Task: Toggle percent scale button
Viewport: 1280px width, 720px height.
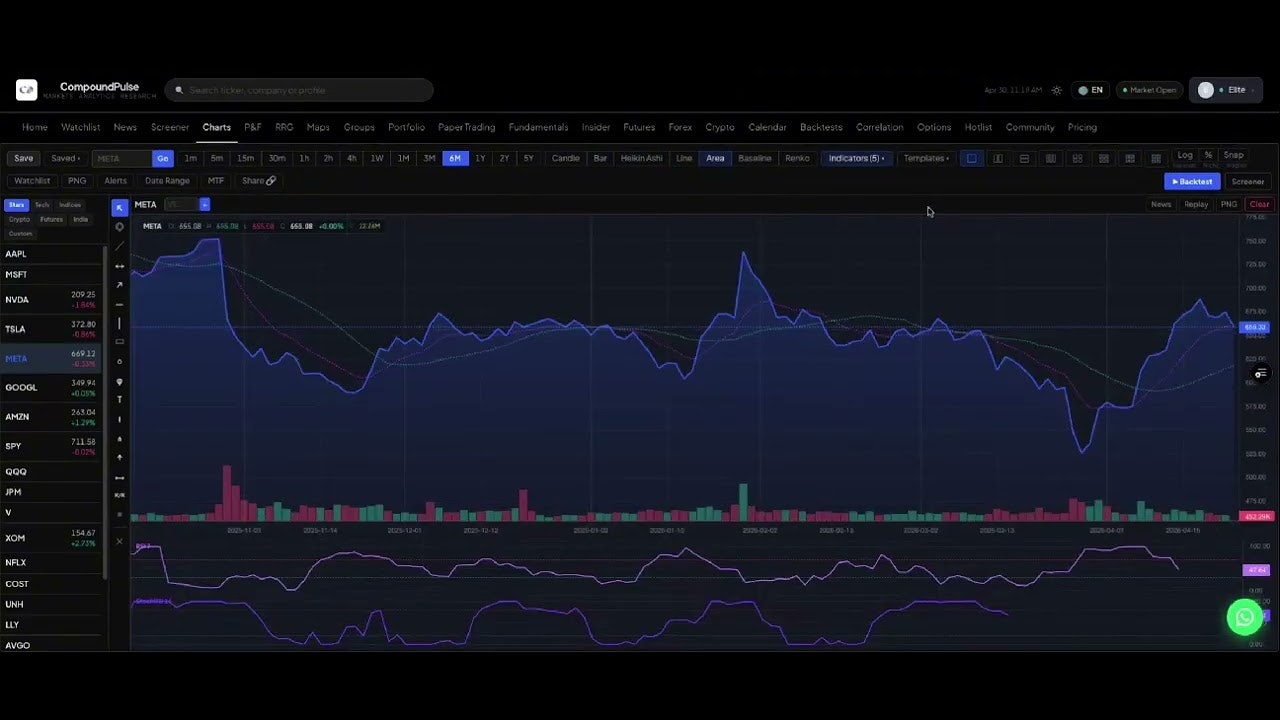Action: [1208, 155]
